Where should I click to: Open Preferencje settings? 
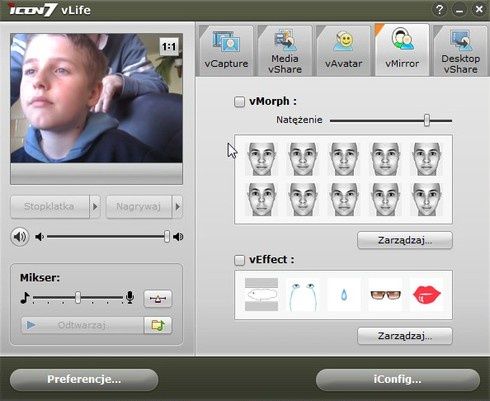click(x=84, y=379)
